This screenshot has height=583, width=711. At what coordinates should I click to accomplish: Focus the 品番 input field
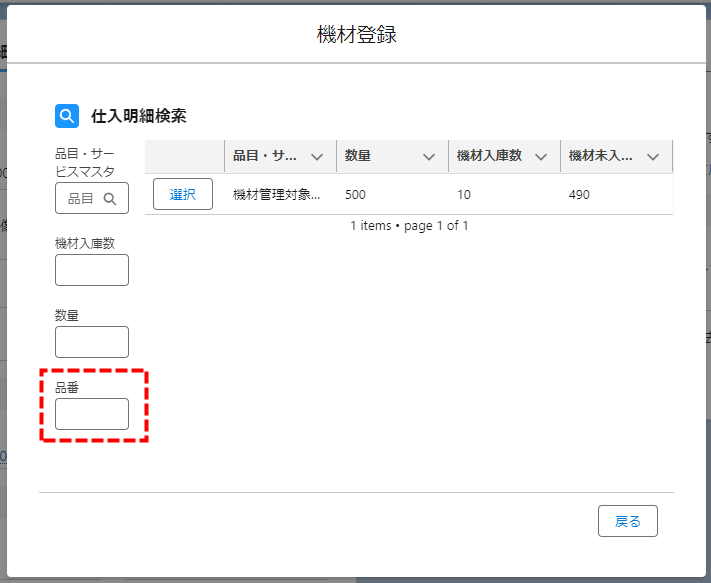(x=92, y=414)
